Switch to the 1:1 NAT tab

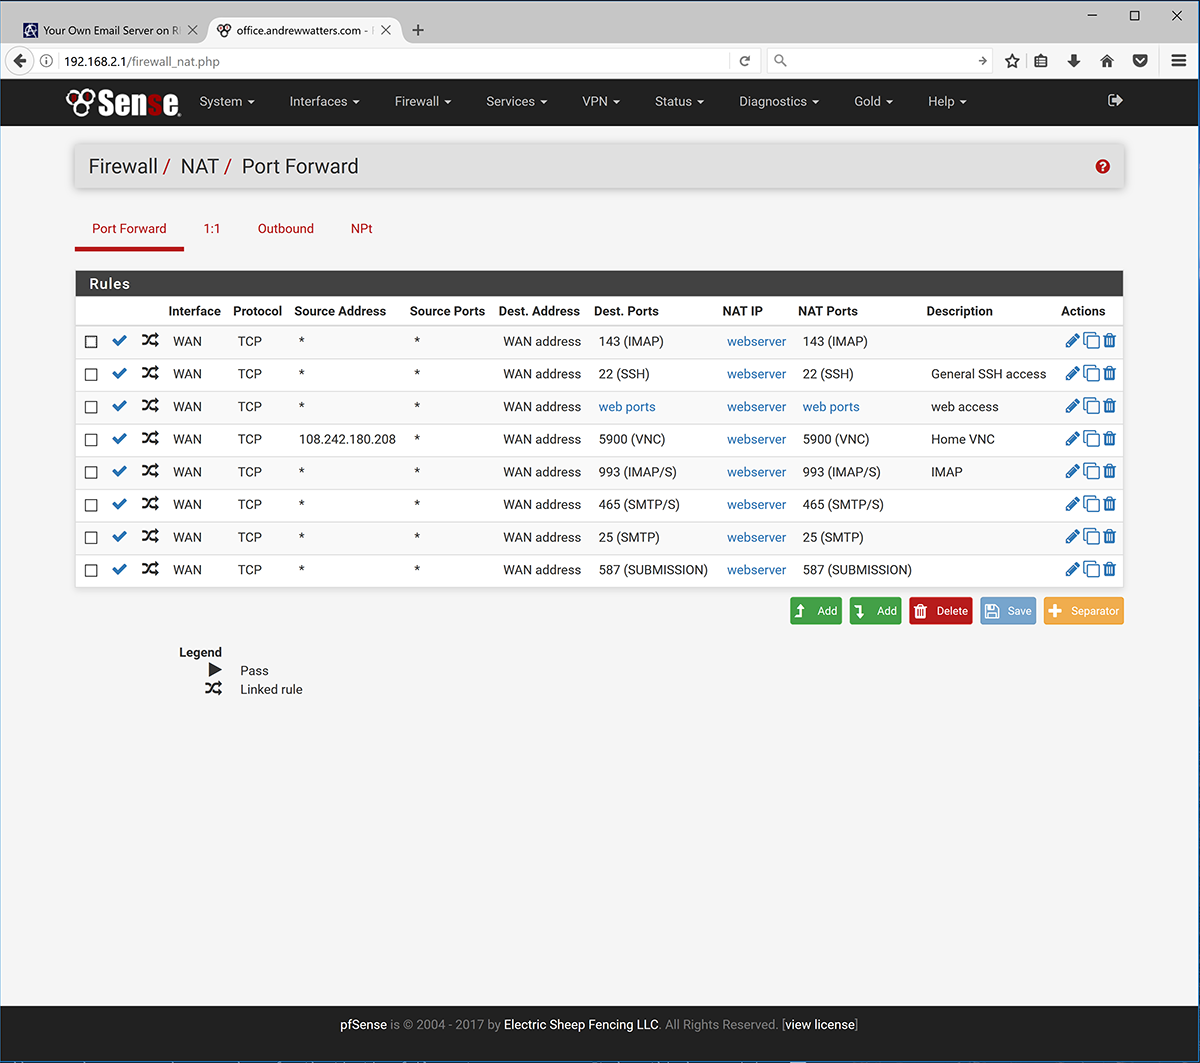pos(212,229)
